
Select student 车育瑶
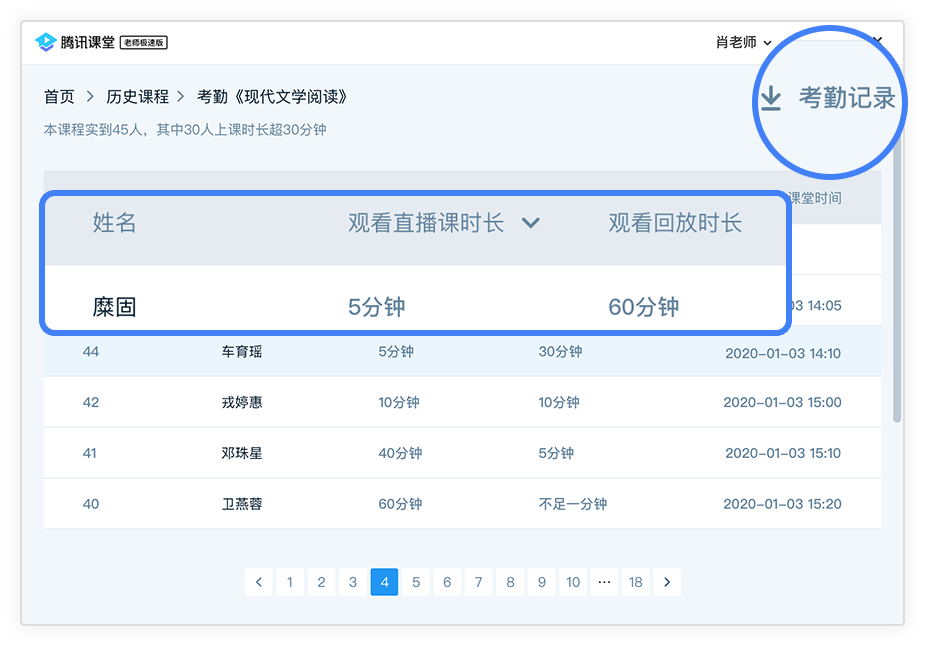(x=242, y=352)
